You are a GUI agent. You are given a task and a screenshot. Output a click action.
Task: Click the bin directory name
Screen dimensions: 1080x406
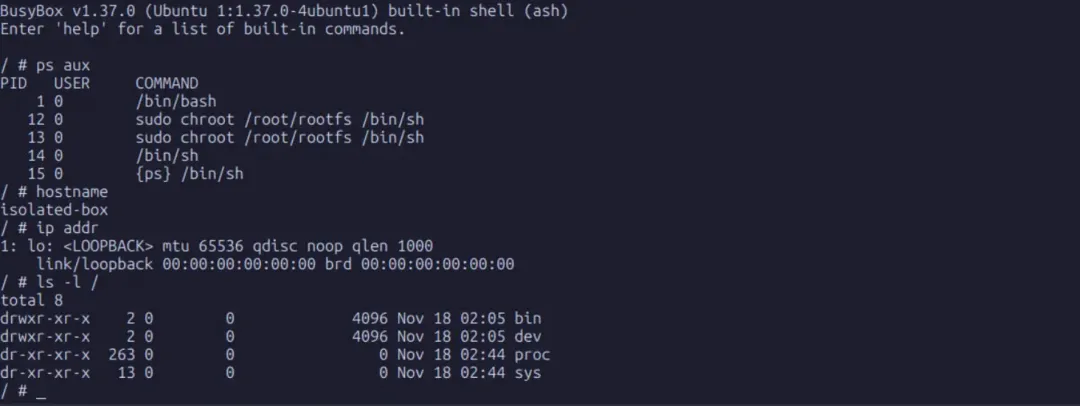tap(527, 318)
